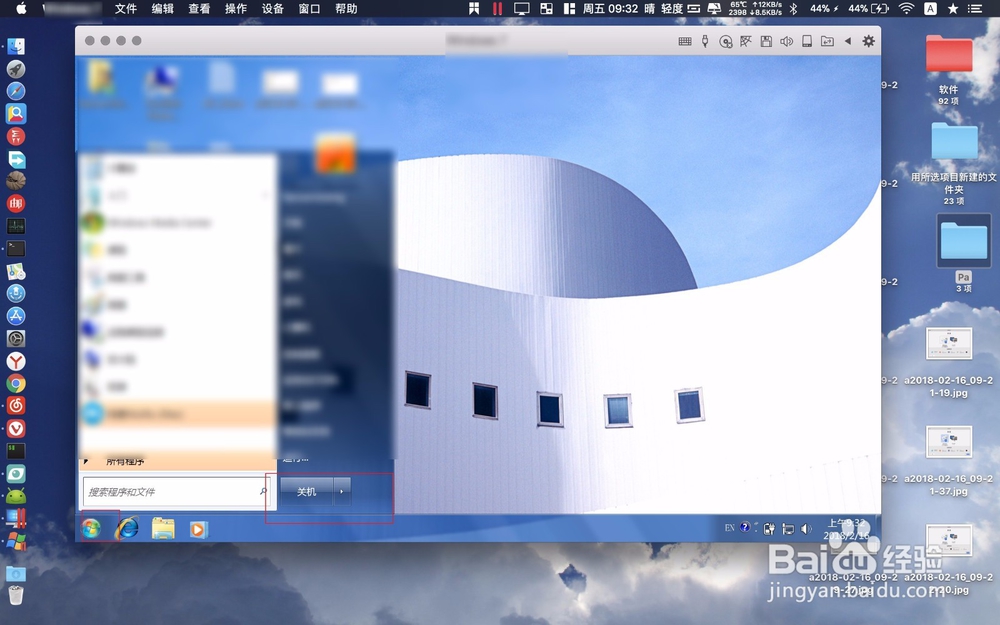Launch Internet Explorer from the Windows taskbar
This screenshot has width=1000, height=625.
(127, 529)
